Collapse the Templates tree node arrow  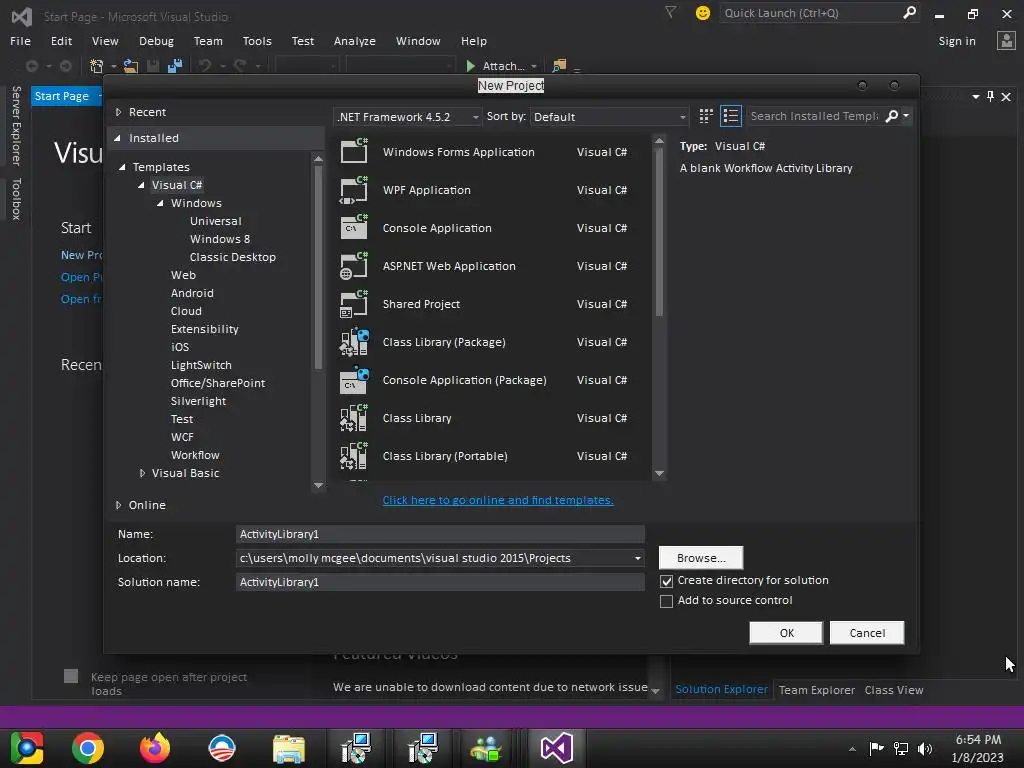[122, 167]
